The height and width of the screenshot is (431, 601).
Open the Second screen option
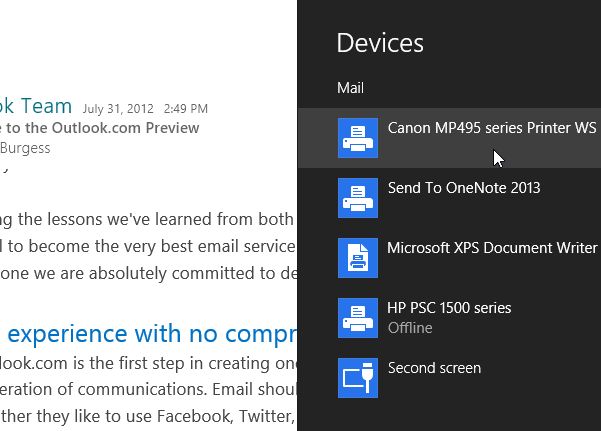tap(434, 368)
